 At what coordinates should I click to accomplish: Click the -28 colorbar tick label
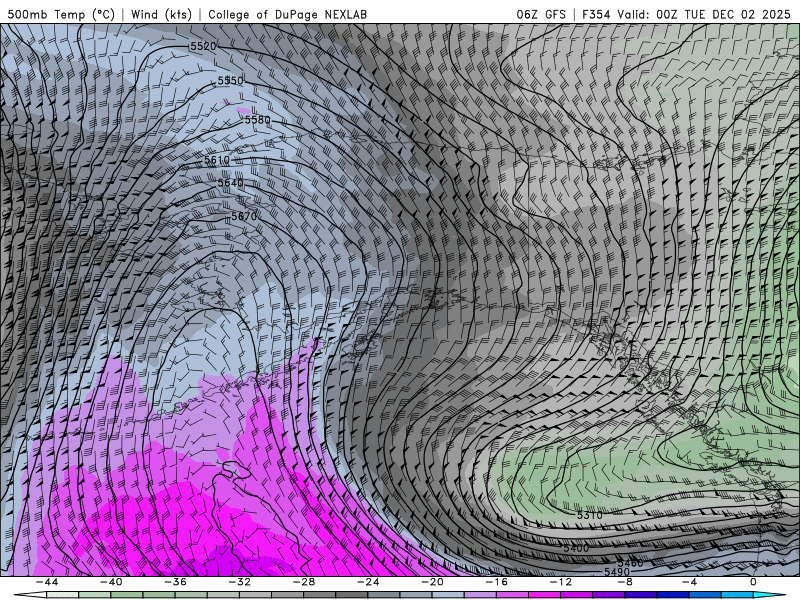pos(304,582)
